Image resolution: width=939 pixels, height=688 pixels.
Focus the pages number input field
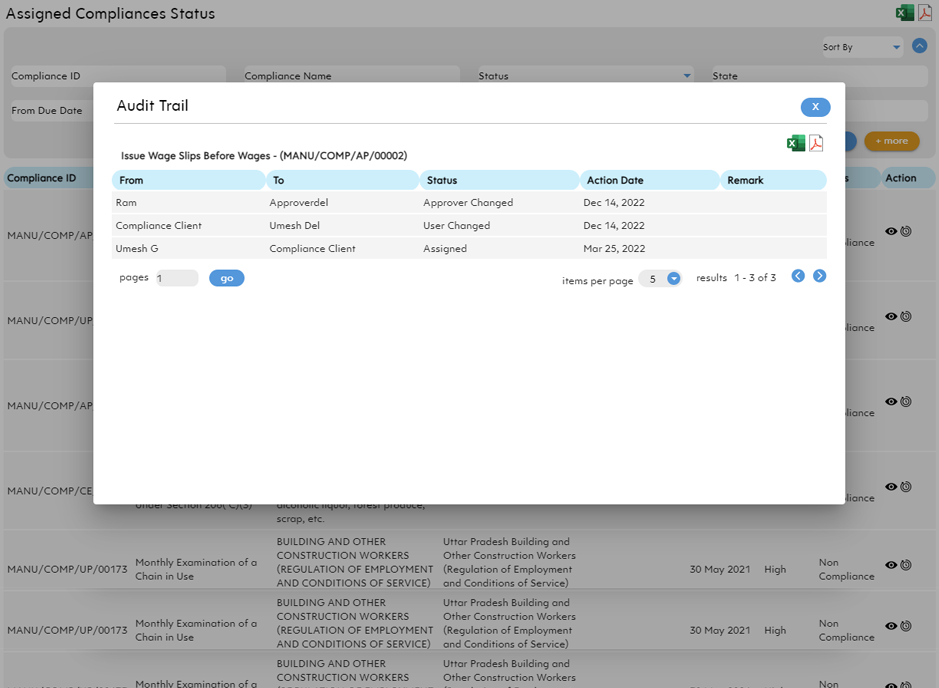[x=177, y=278]
